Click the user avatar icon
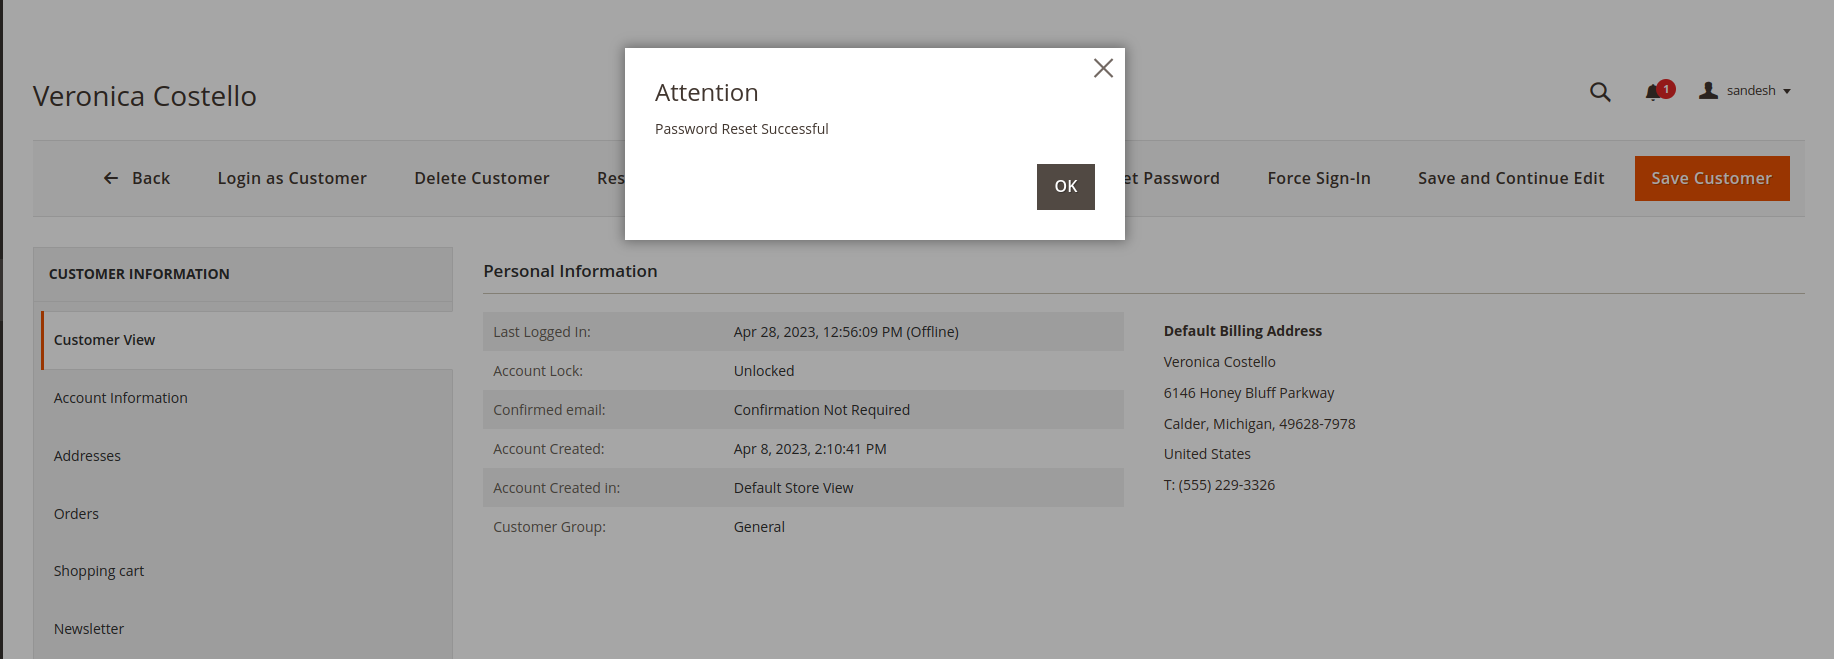The width and height of the screenshot is (1834, 659). tap(1709, 91)
